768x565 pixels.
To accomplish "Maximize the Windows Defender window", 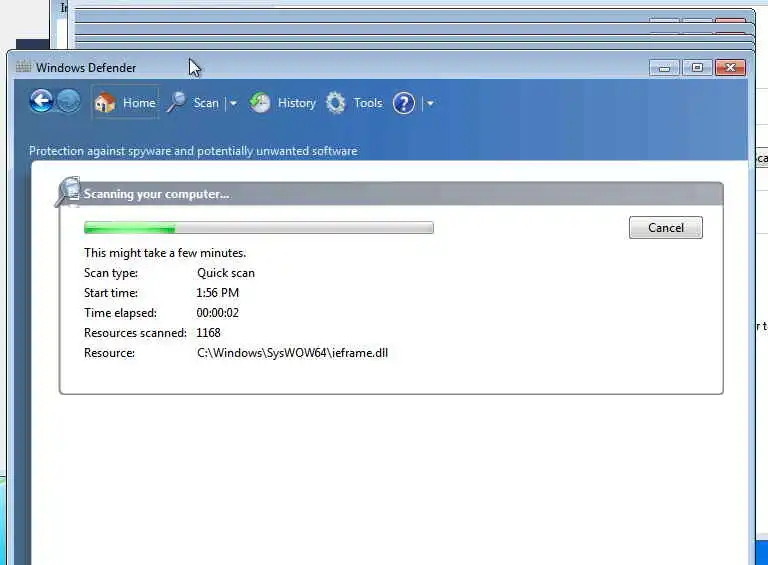I will pyautogui.click(x=697, y=68).
